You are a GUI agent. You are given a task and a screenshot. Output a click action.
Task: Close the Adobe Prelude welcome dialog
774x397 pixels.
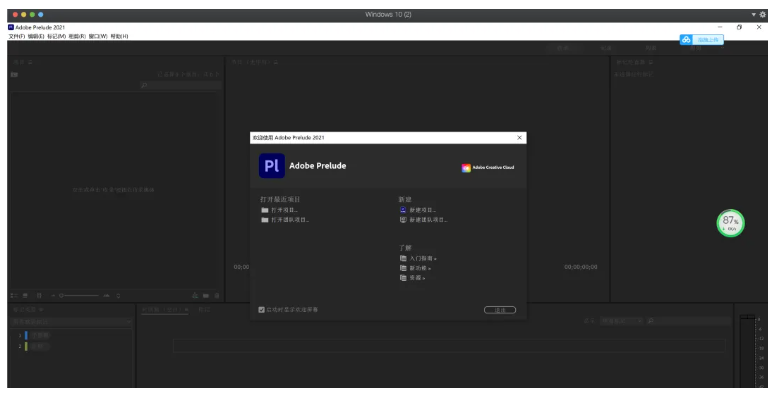pos(519,138)
